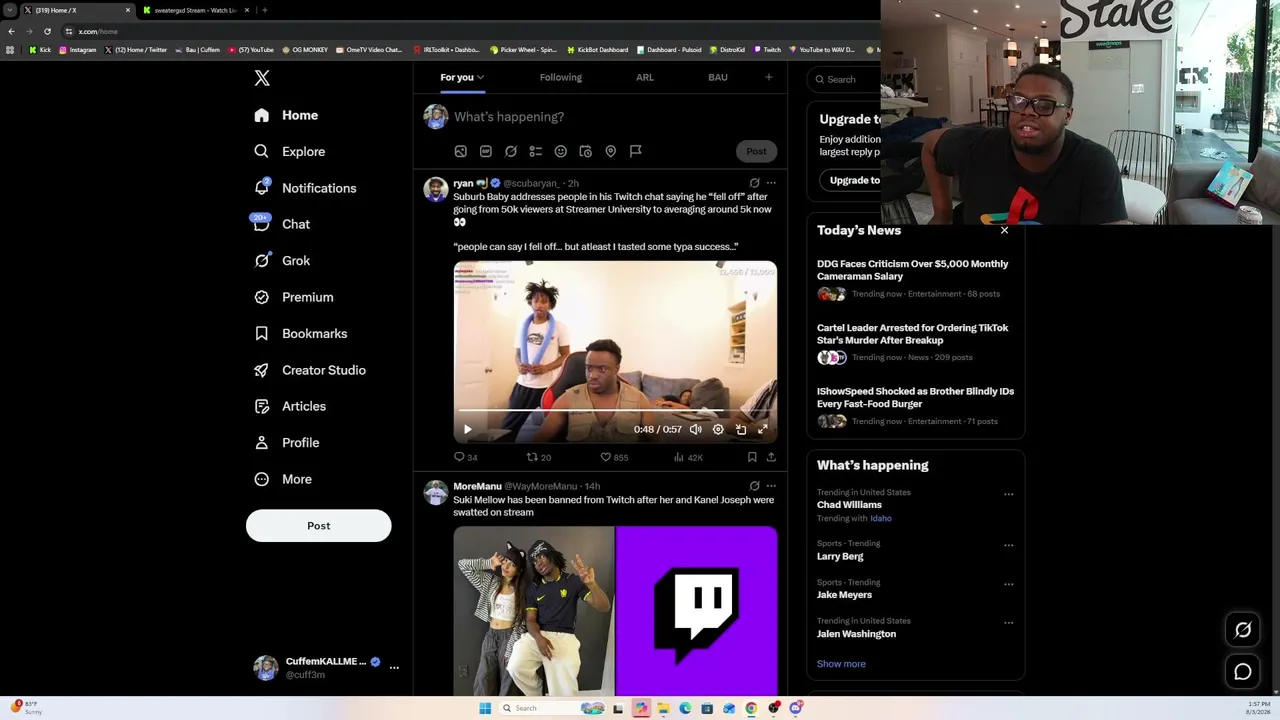Image resolution: width=1280 pixels, height=720 pixels.
Task: Add media image to the new post
Action: pyautogui.click(x=461, y=151)
